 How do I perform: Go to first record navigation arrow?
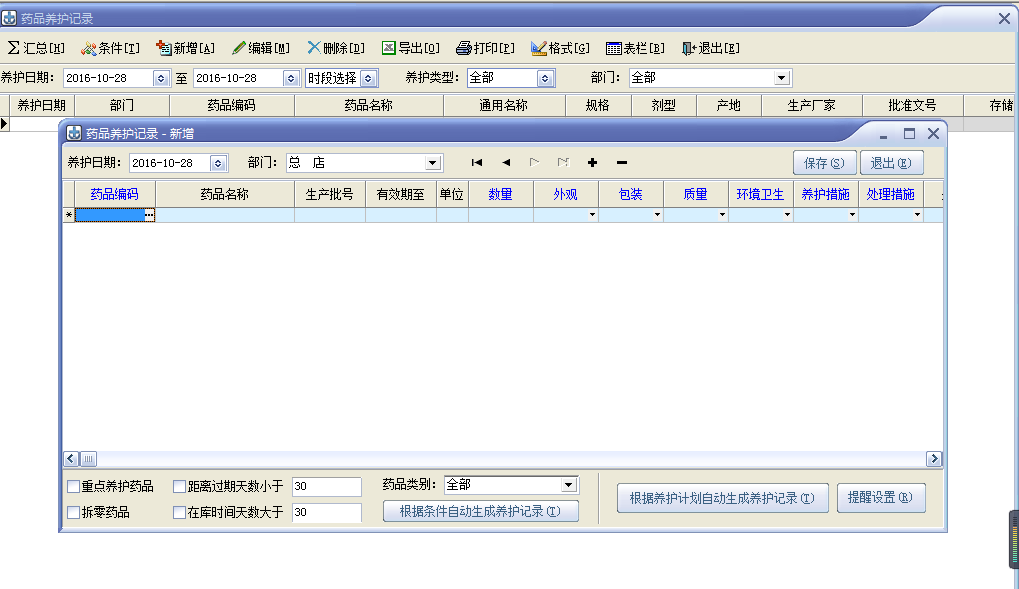coord(477,163)
